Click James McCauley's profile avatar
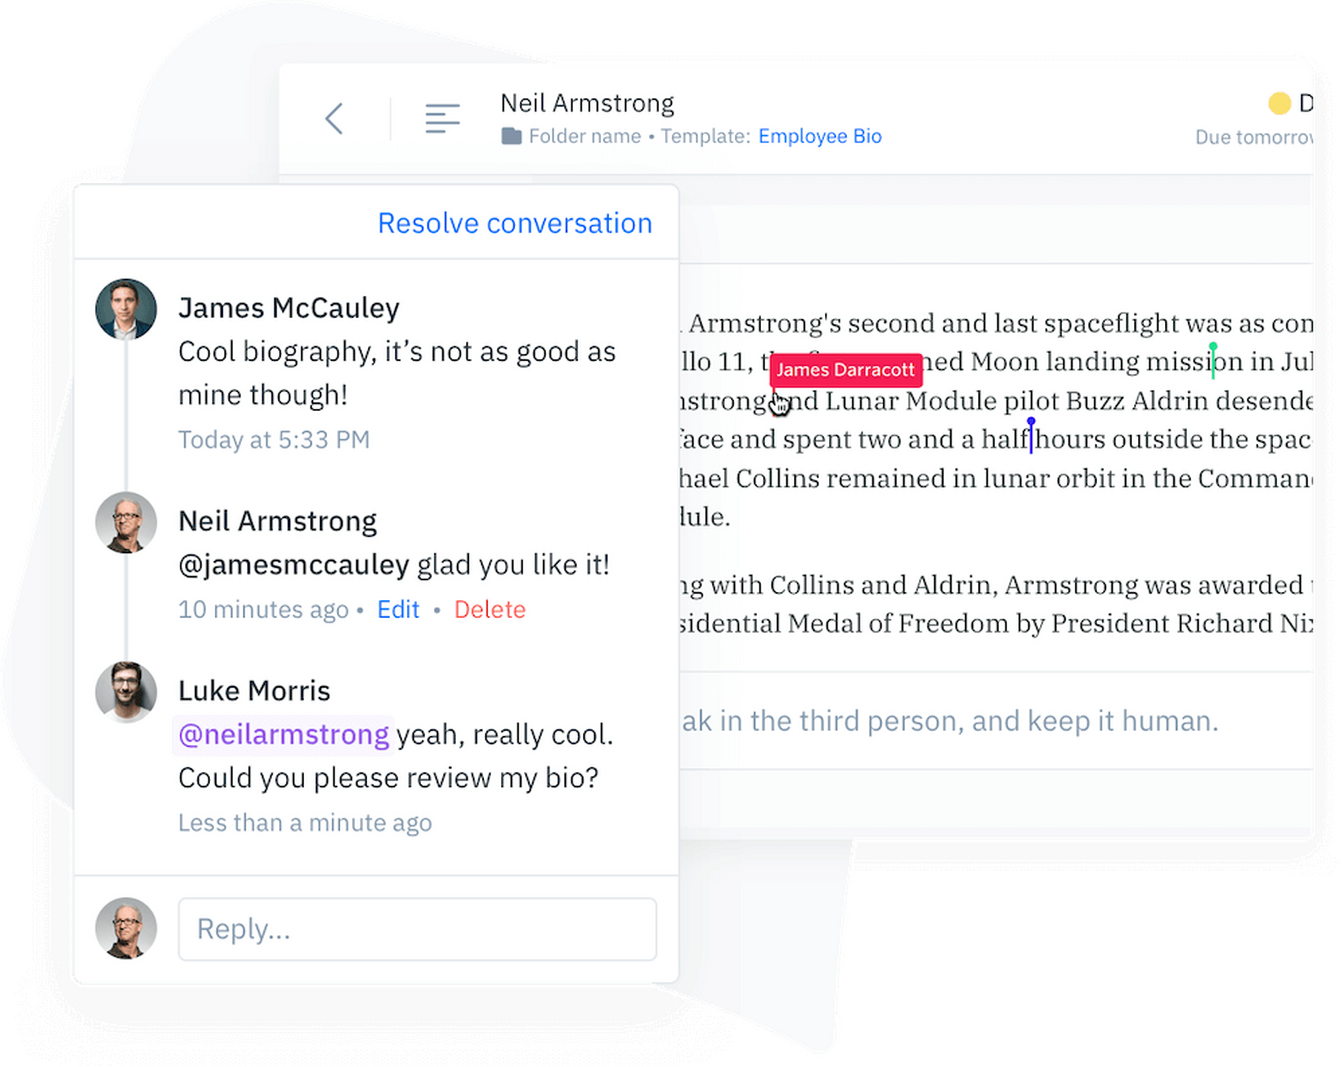The width and height of the screenshot is (1344, 1067). (x=126, y=309)
